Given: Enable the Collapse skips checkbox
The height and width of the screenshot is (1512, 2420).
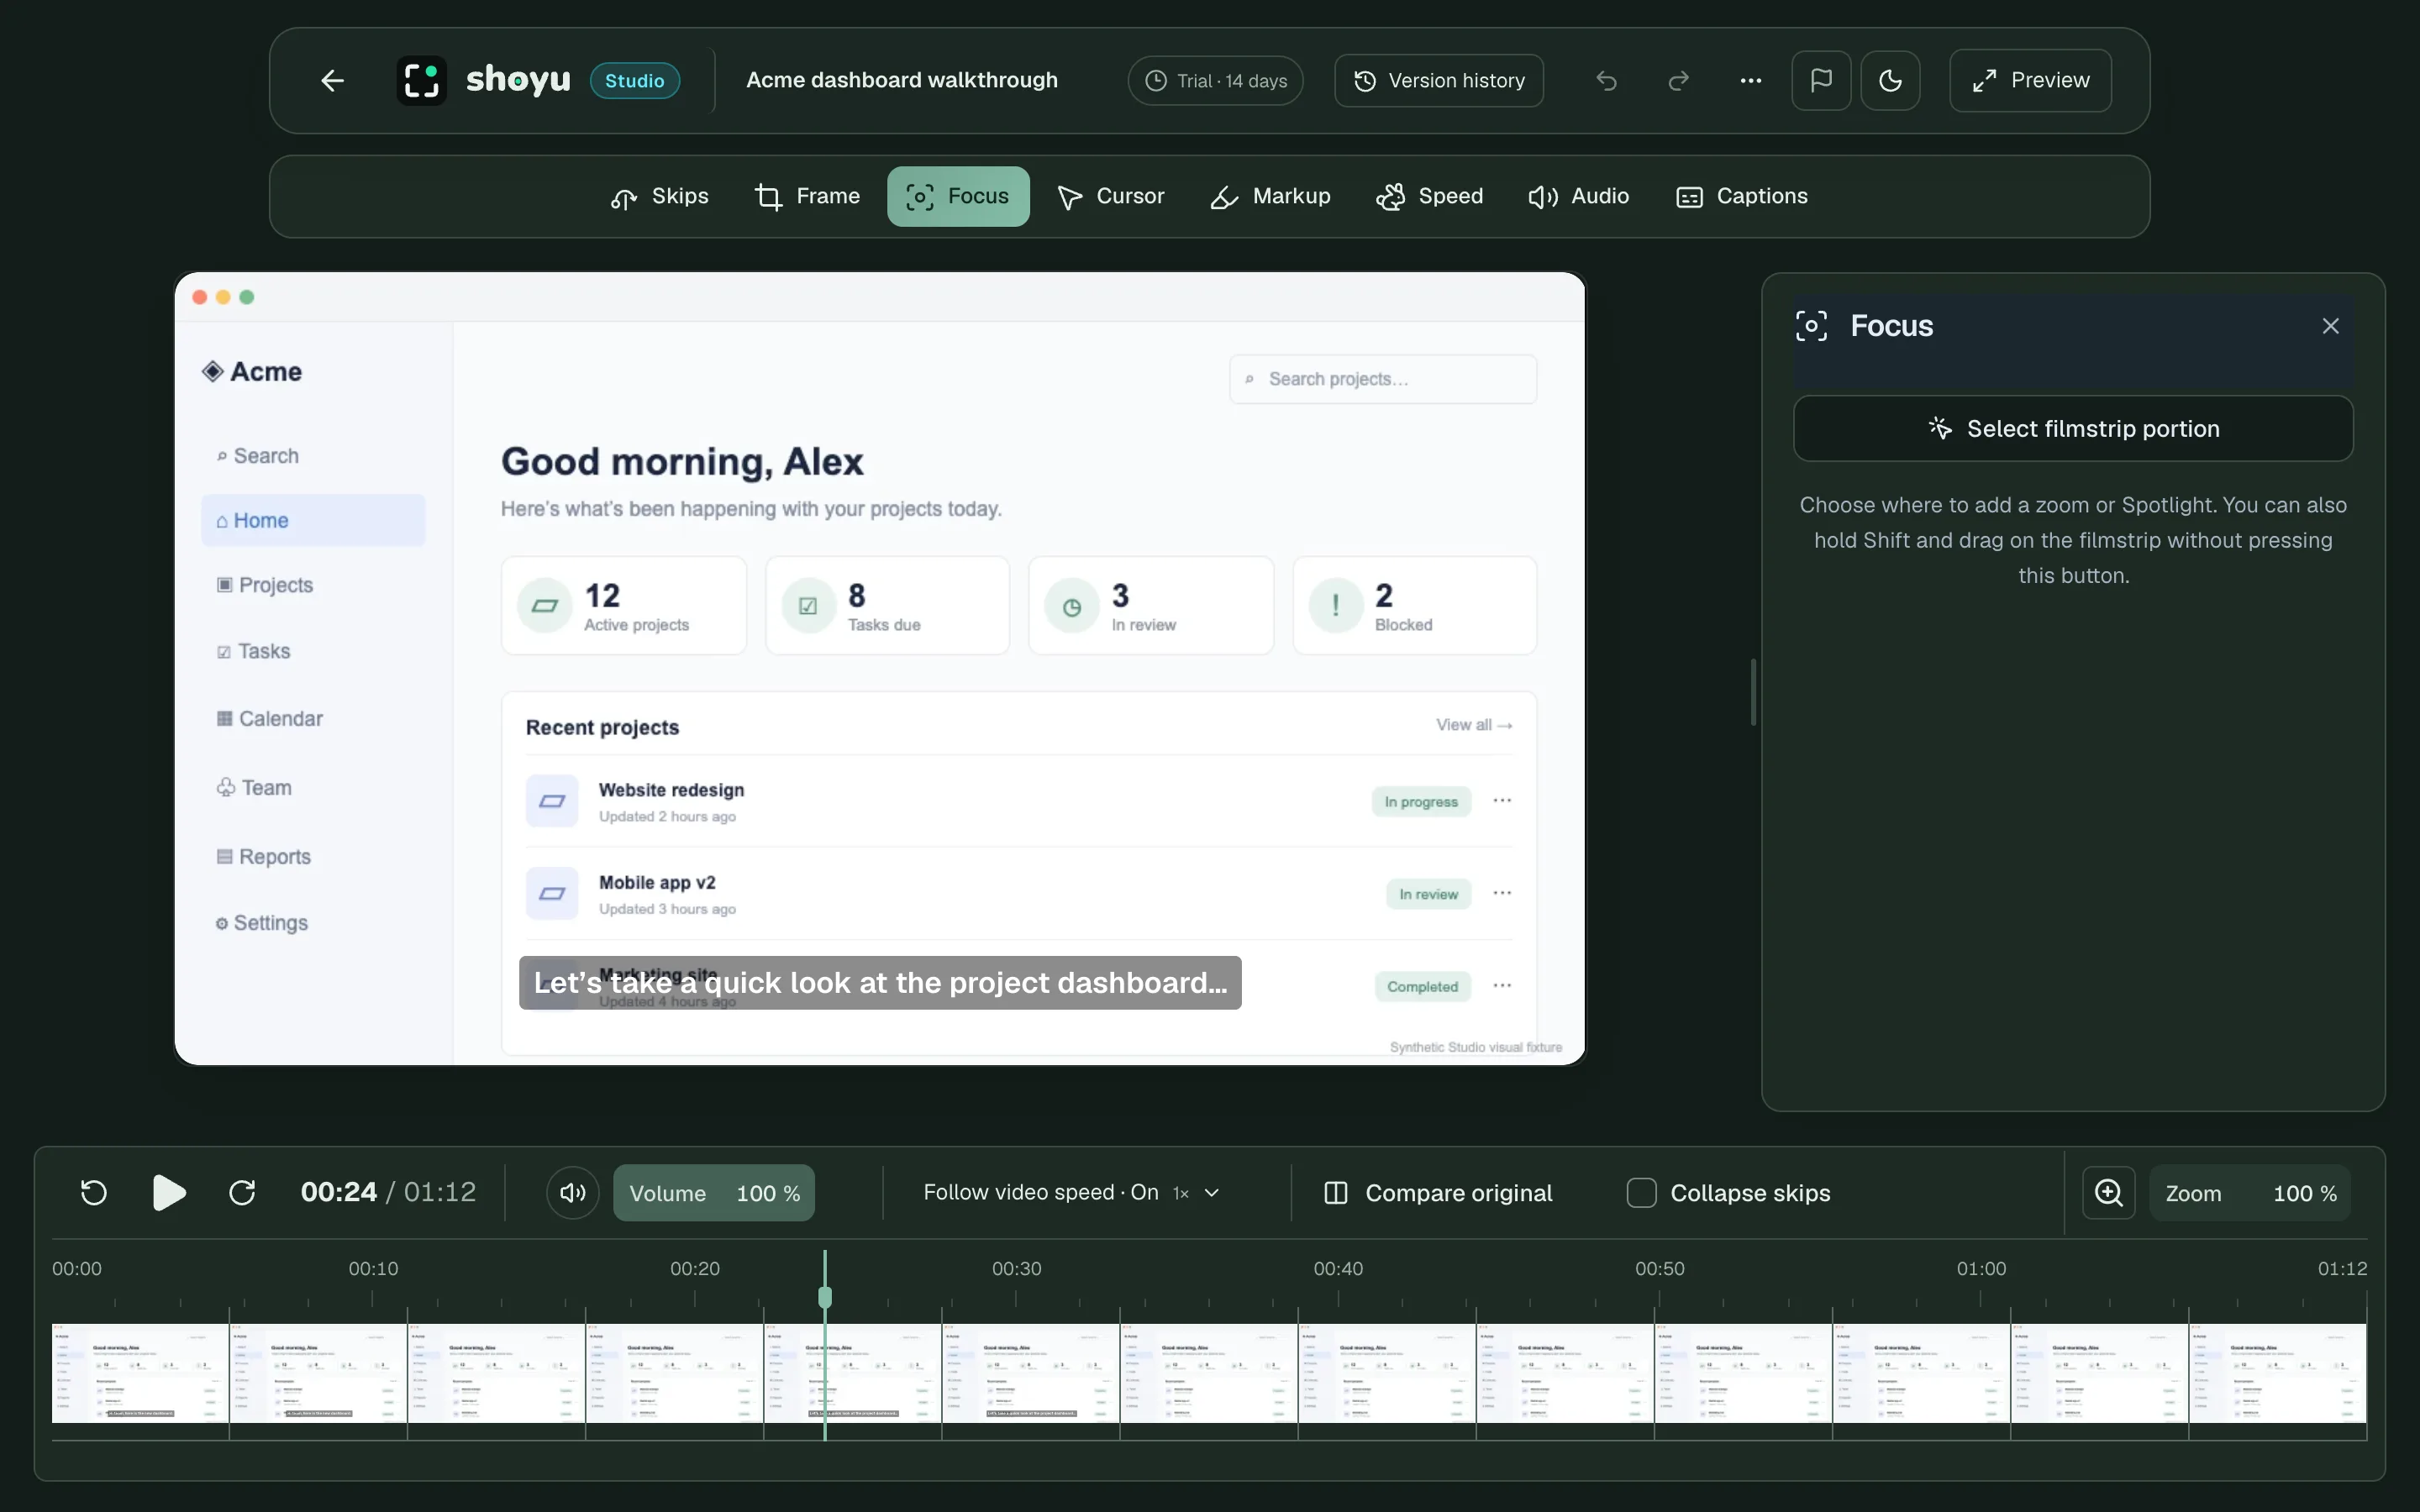Looking at the screenshot, I should pyautogui.click(x=1641, y=1192).
